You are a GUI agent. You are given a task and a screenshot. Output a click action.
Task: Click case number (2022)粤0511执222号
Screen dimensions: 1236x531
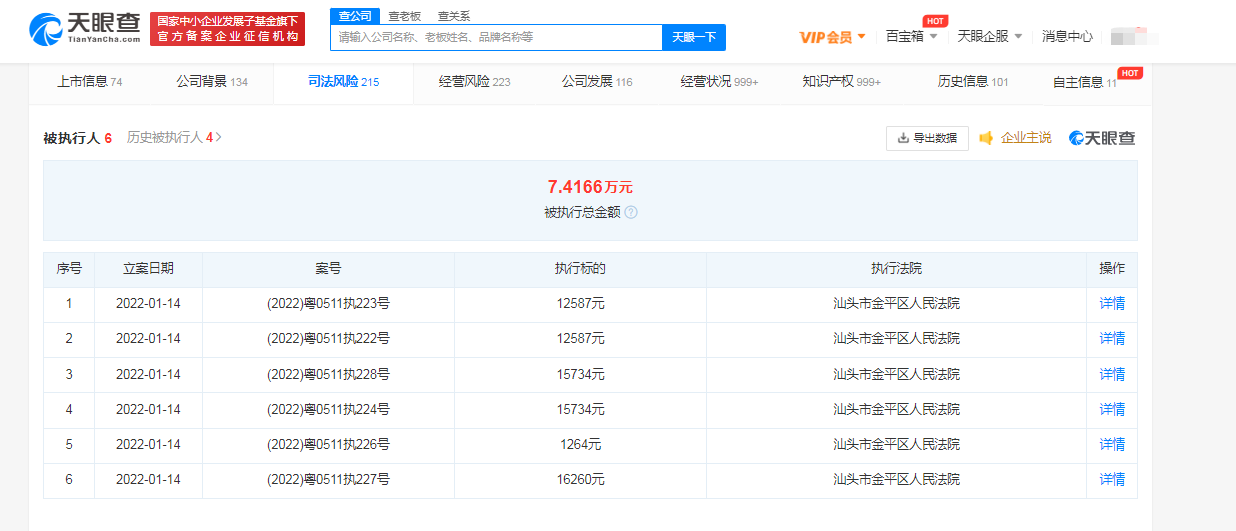click(x=328, y=339)
